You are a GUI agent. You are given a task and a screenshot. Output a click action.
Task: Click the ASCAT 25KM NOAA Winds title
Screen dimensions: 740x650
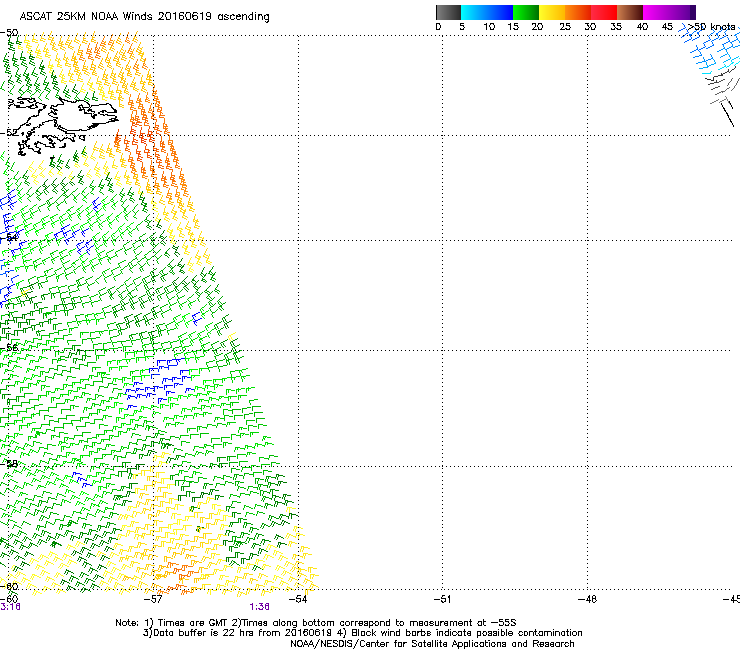coord(144,17)
